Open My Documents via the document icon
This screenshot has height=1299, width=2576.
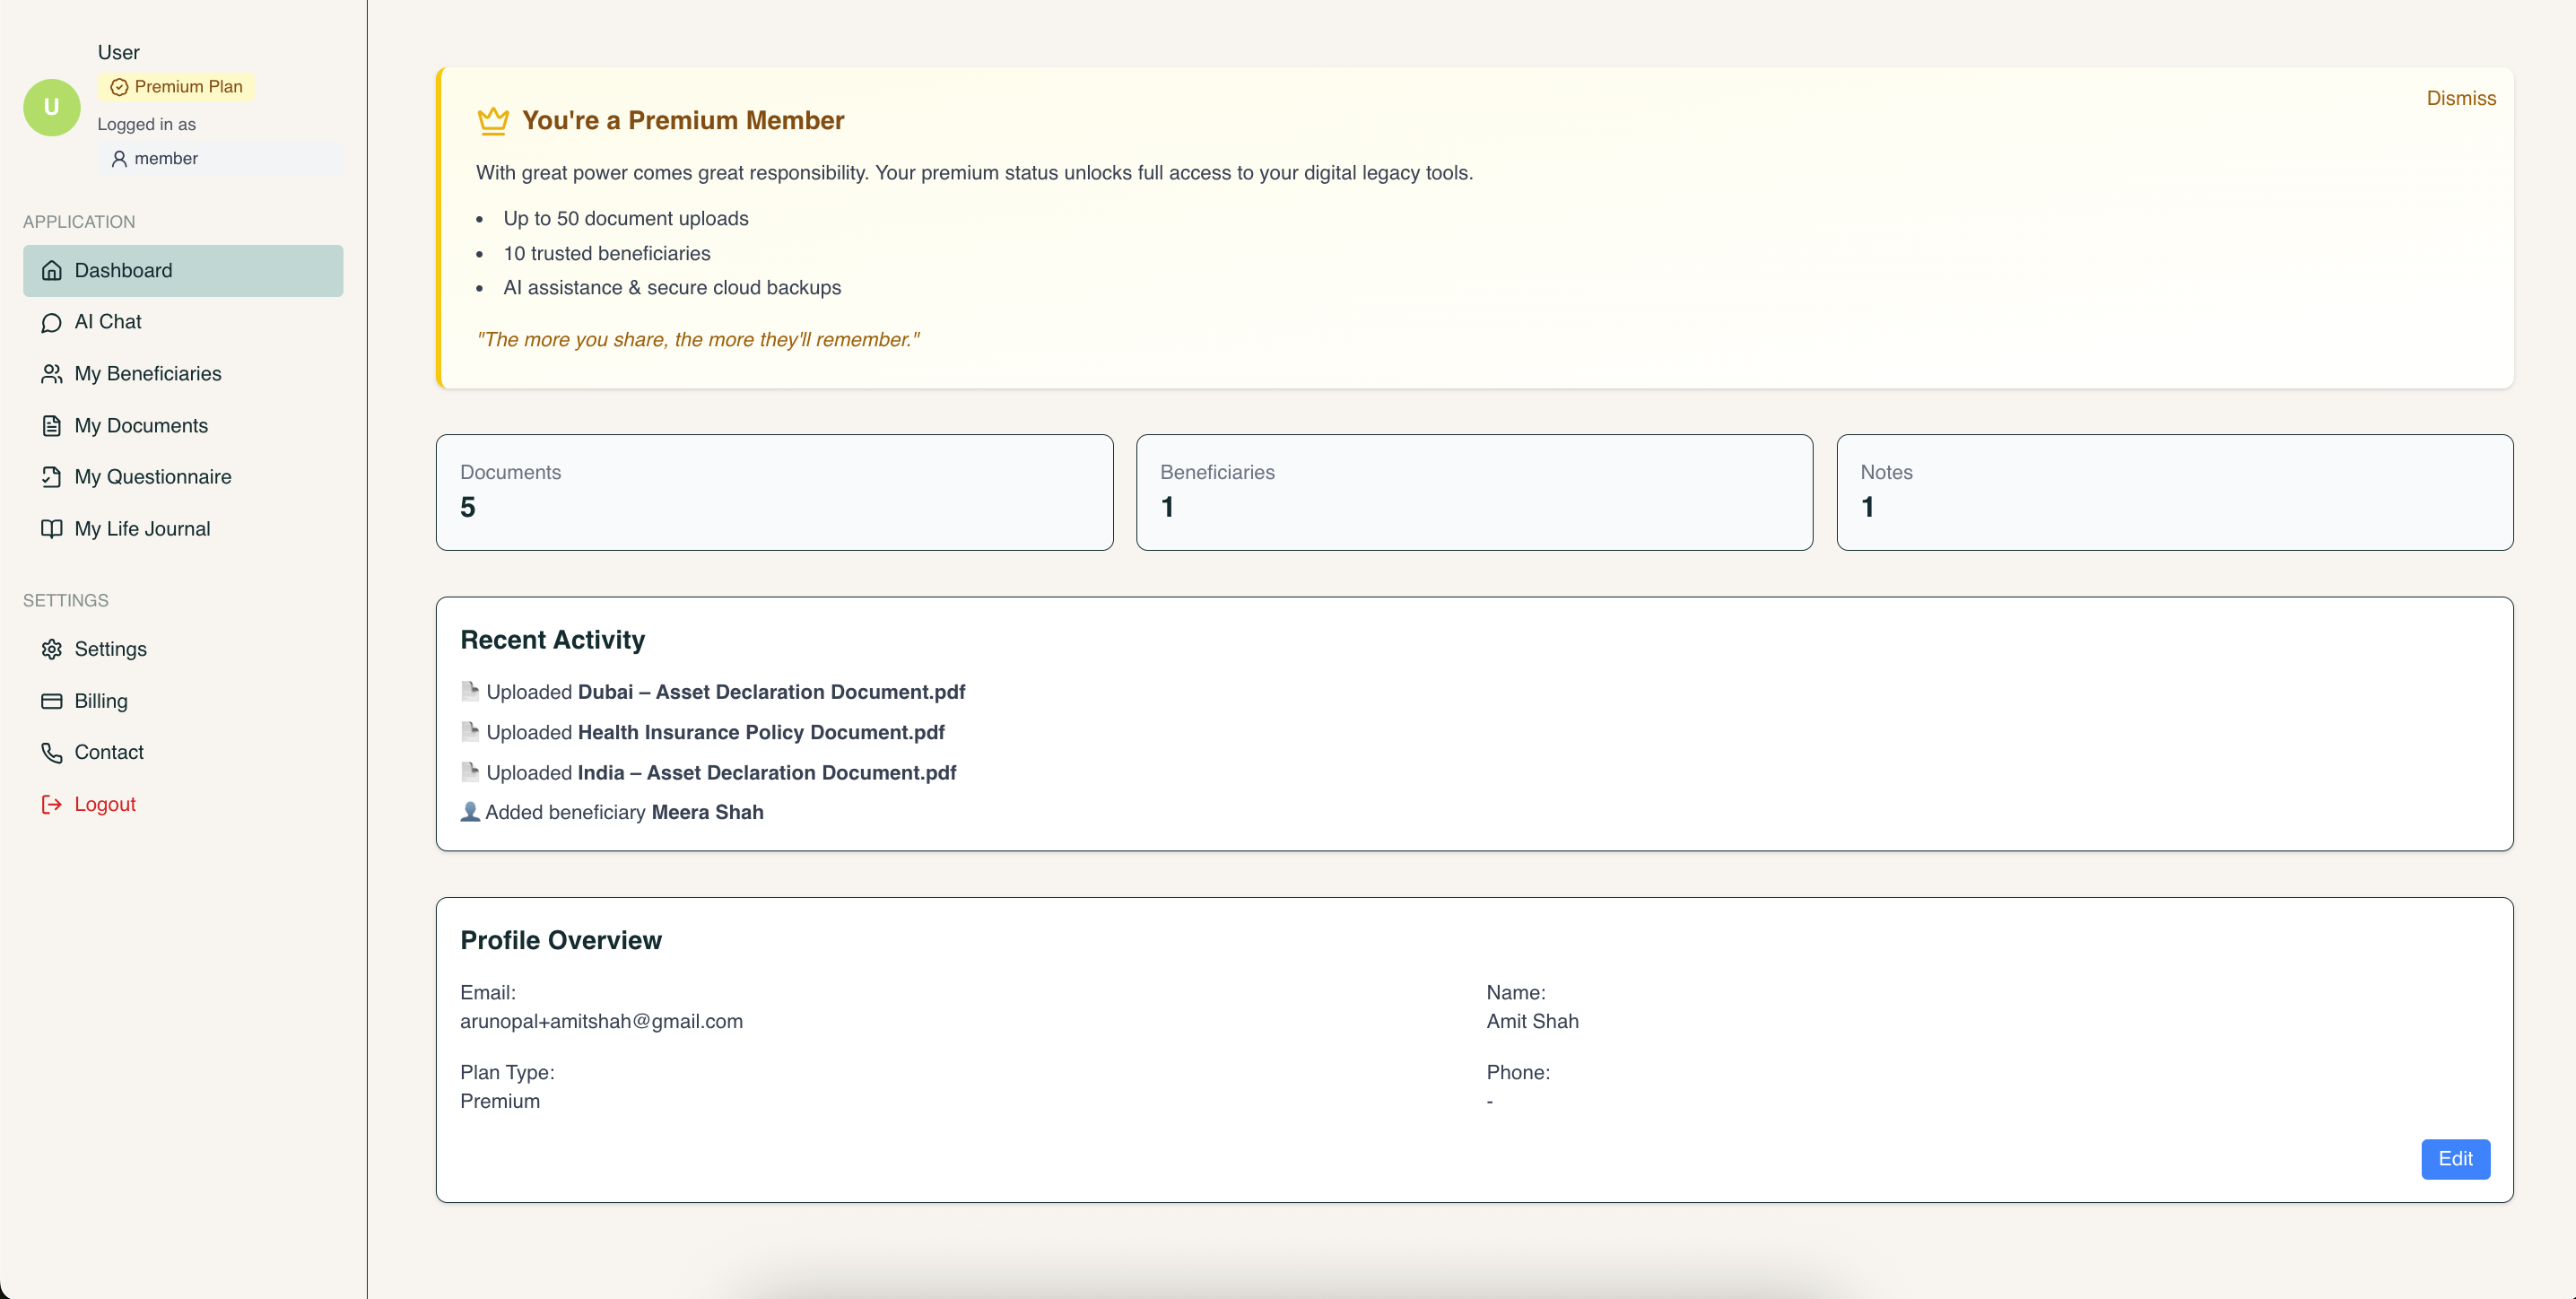(52, 425)
